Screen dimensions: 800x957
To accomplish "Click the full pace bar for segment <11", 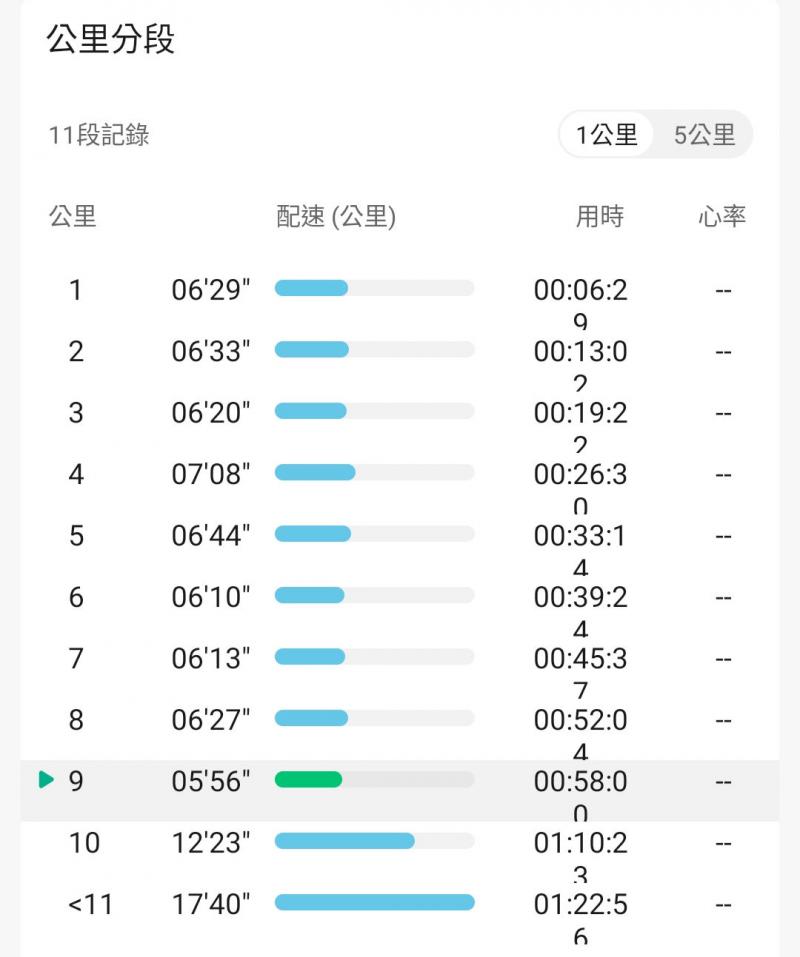I will click(x=374, y=903).
